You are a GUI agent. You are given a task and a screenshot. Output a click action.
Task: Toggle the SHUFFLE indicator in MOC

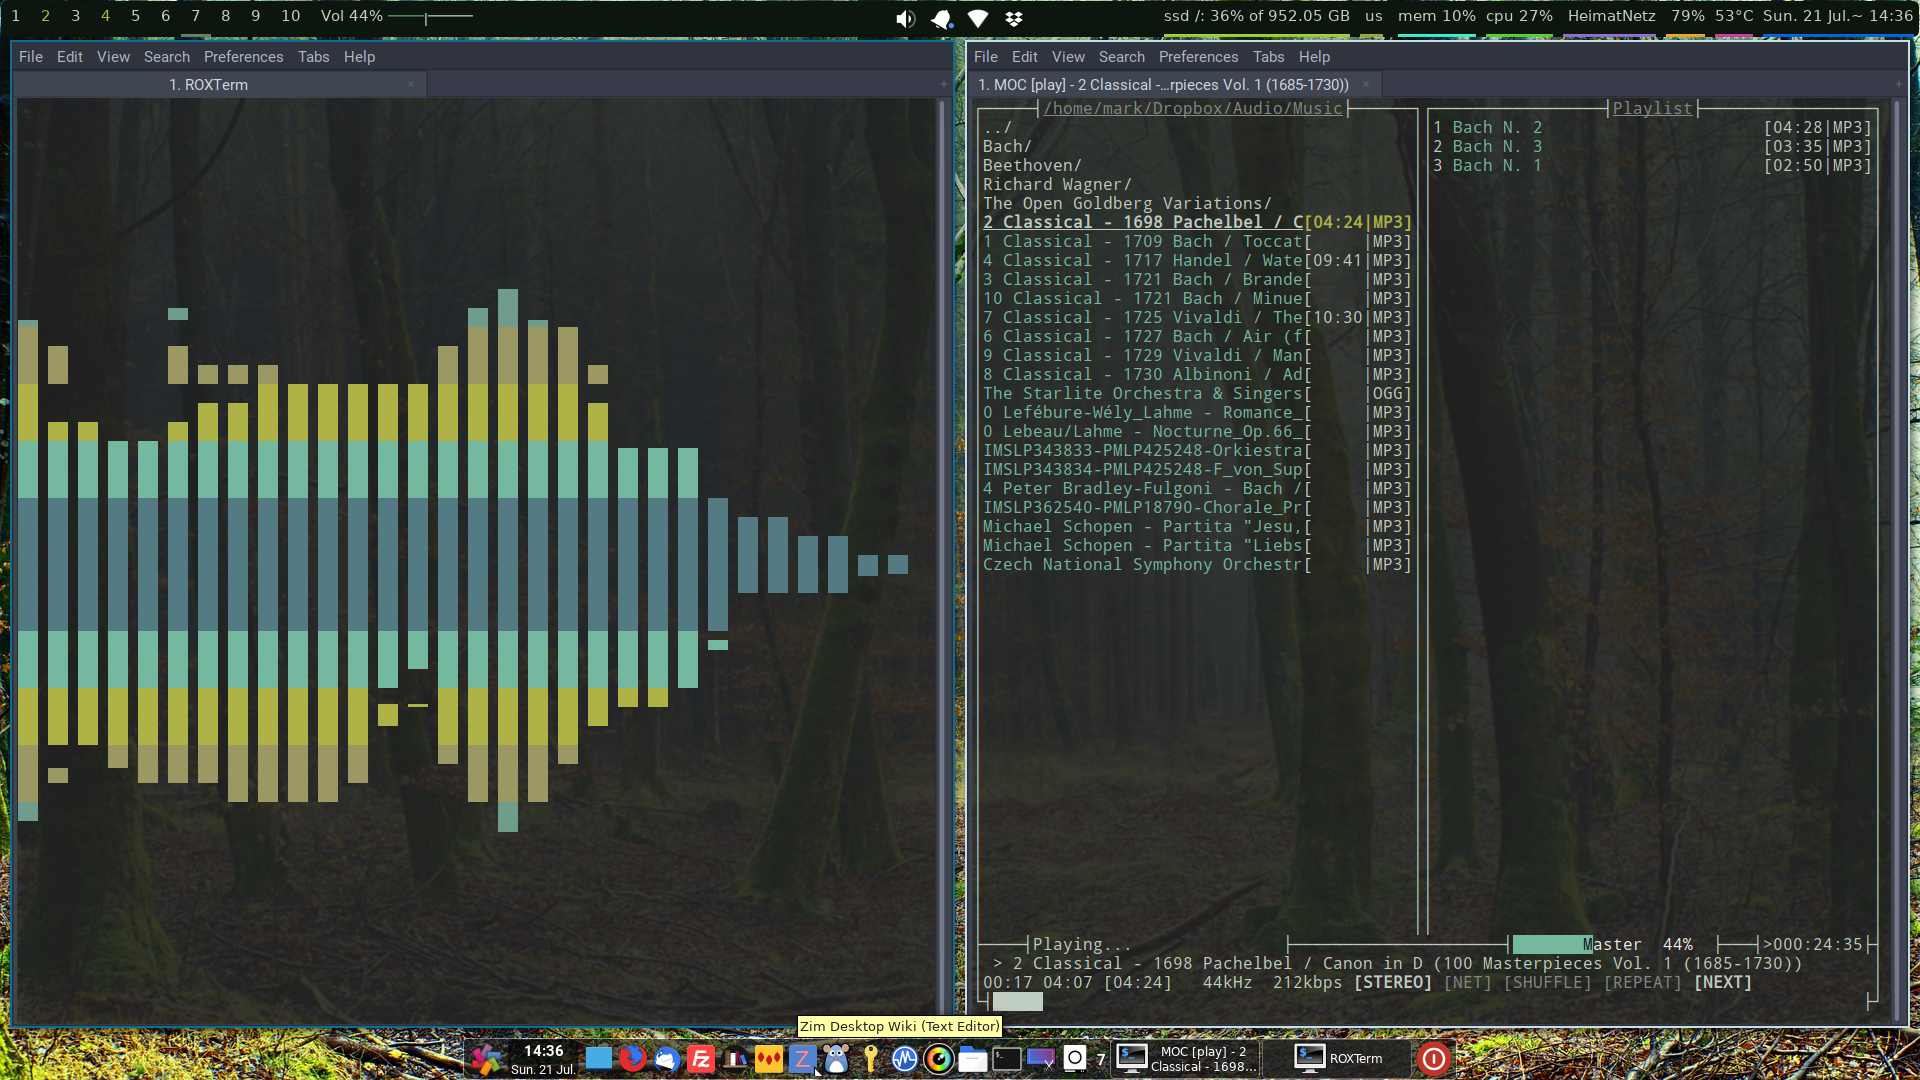click(1547, 983)
